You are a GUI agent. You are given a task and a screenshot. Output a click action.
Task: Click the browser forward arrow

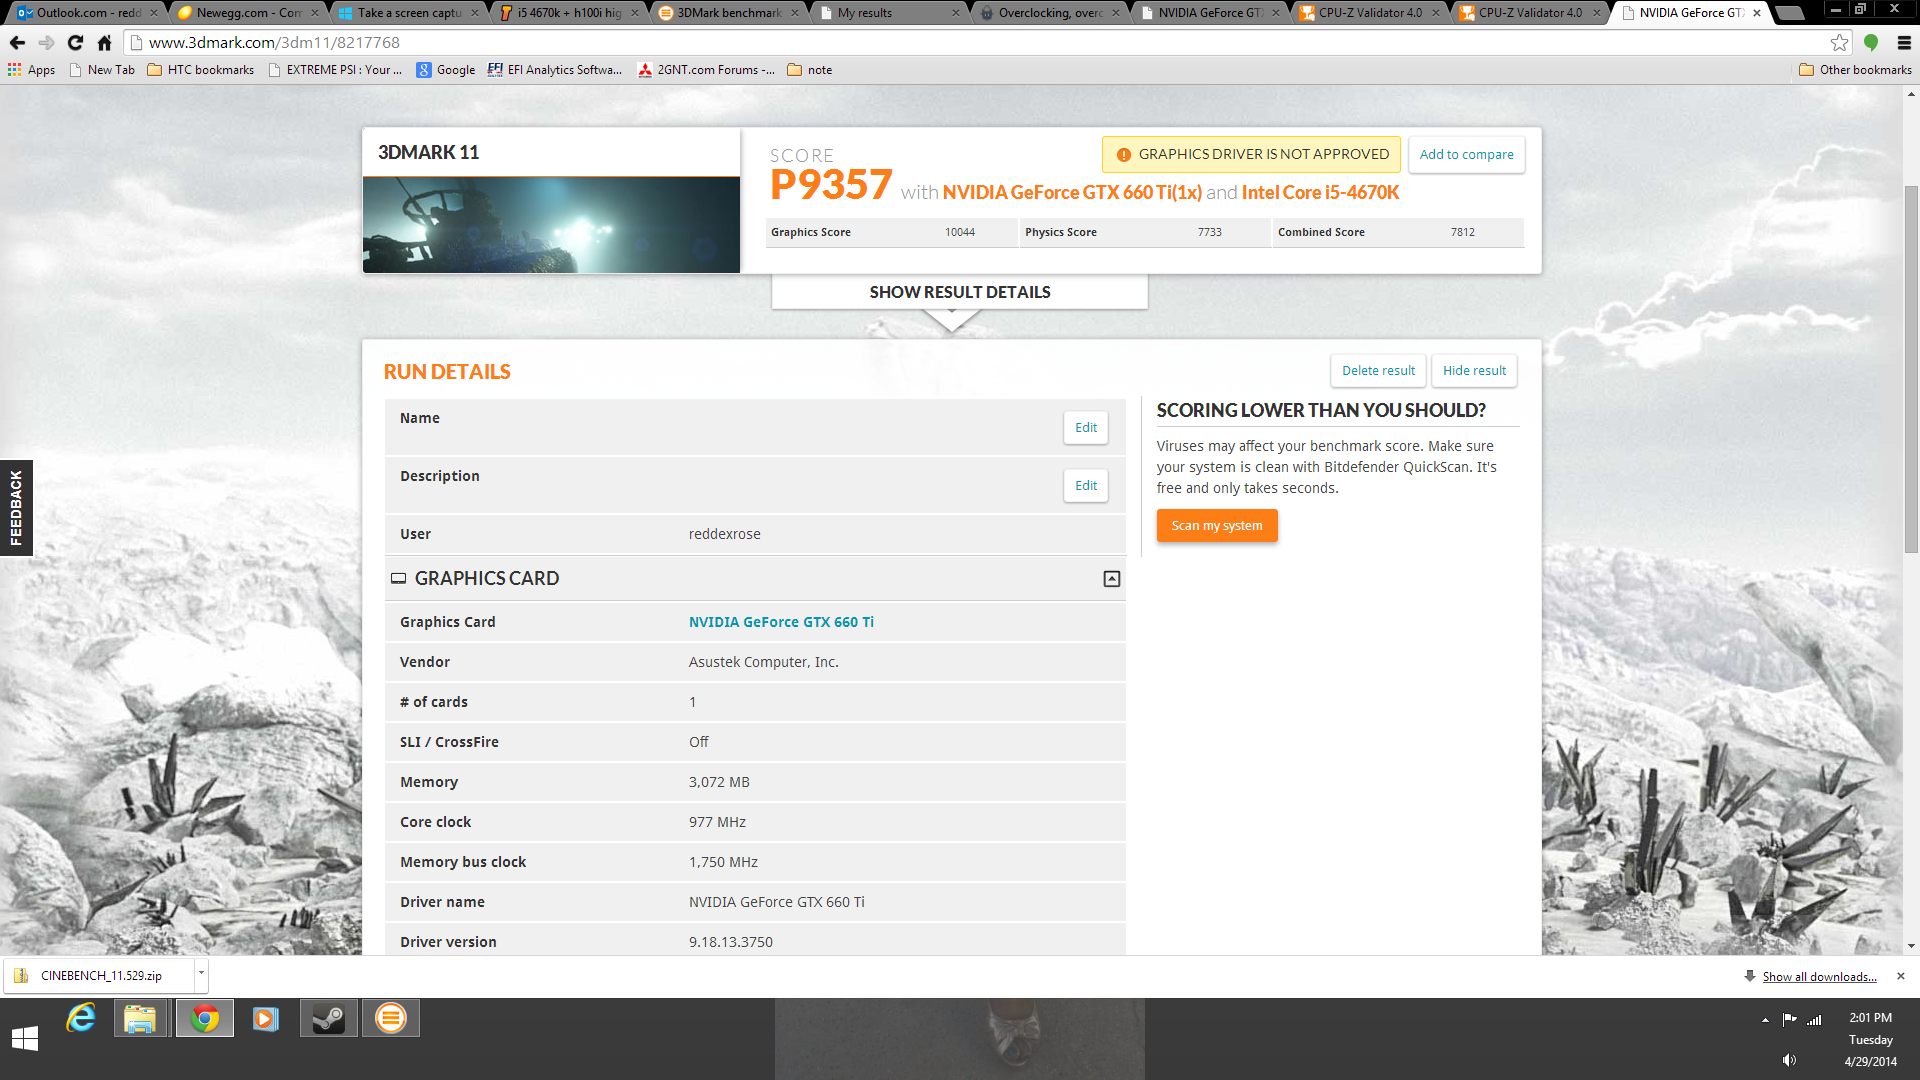(46, 43)
